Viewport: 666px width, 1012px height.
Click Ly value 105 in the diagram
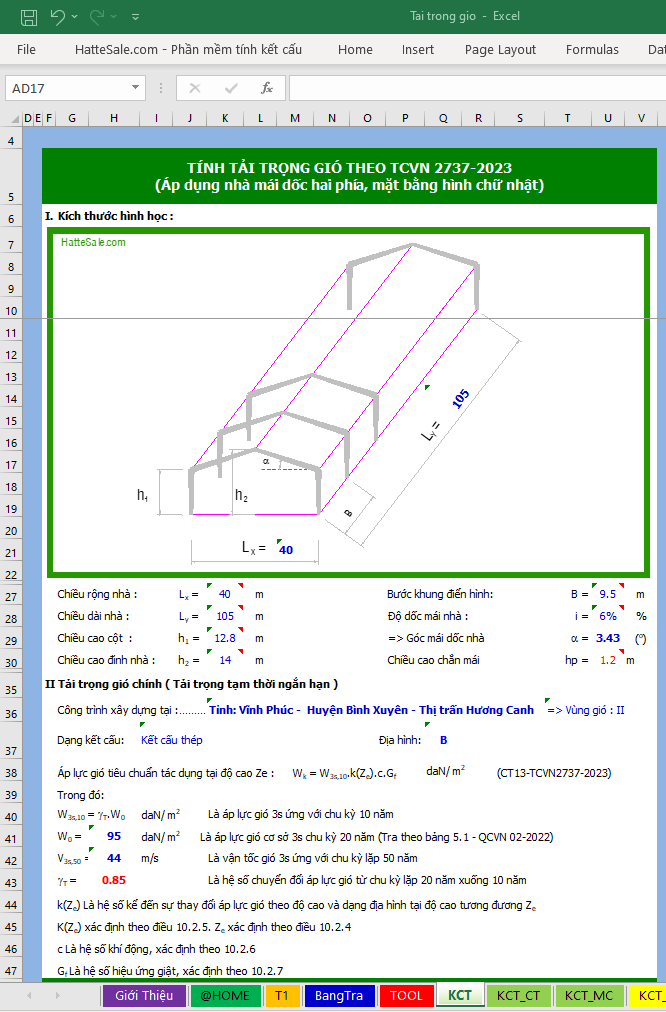point(460,399)
